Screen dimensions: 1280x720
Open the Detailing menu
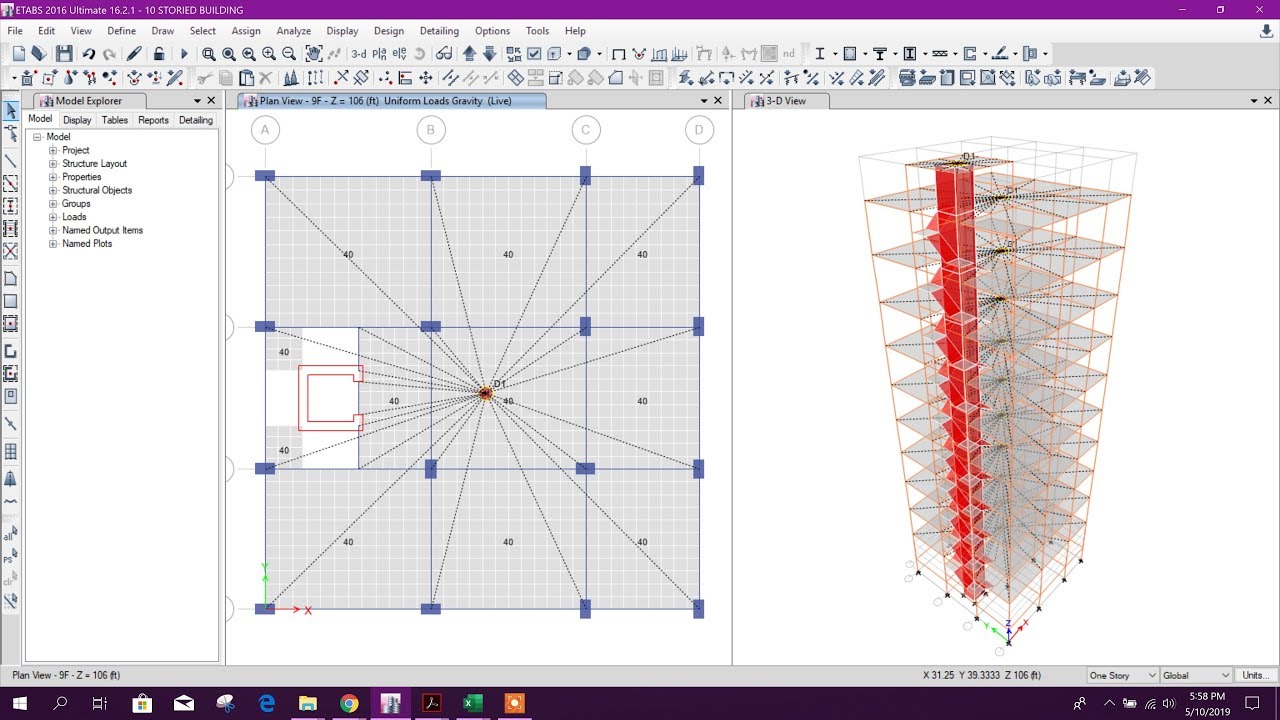point(439,31)
